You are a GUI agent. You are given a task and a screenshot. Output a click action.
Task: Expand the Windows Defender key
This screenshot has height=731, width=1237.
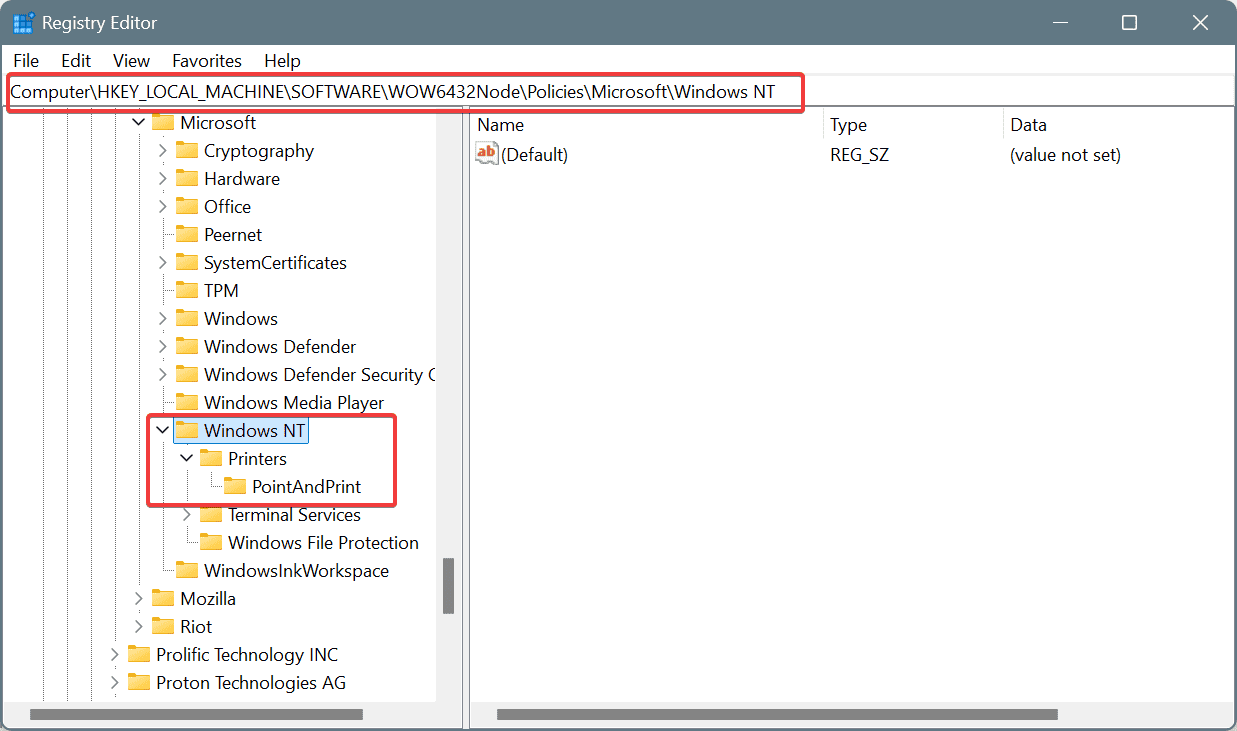163,346
